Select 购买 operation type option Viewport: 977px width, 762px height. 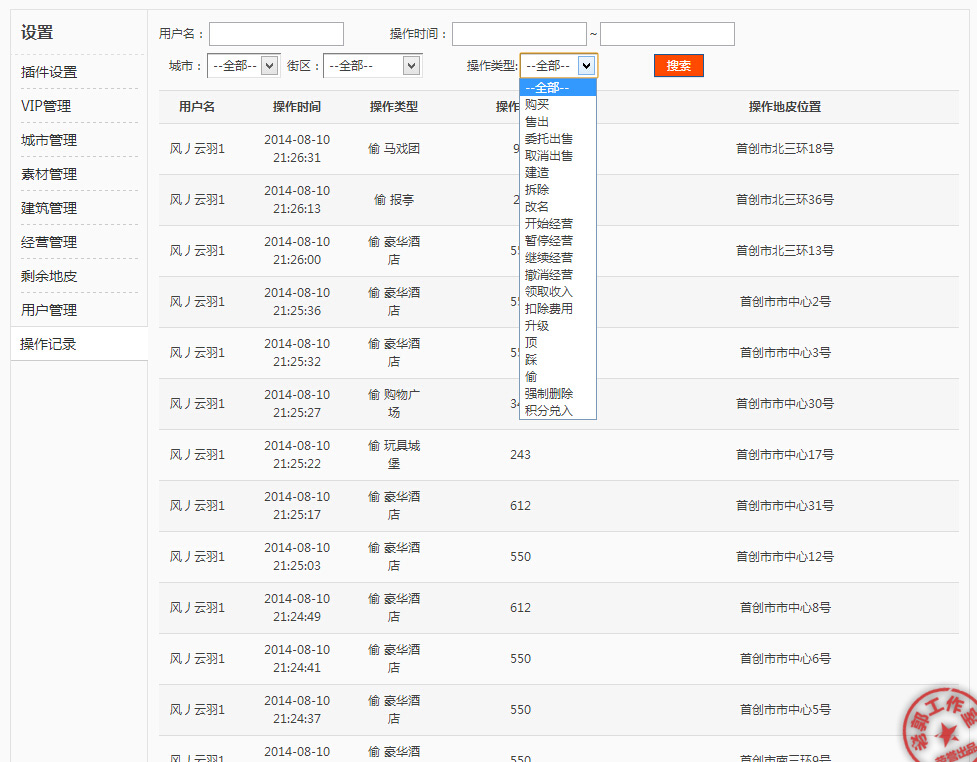tap(558, 105)
